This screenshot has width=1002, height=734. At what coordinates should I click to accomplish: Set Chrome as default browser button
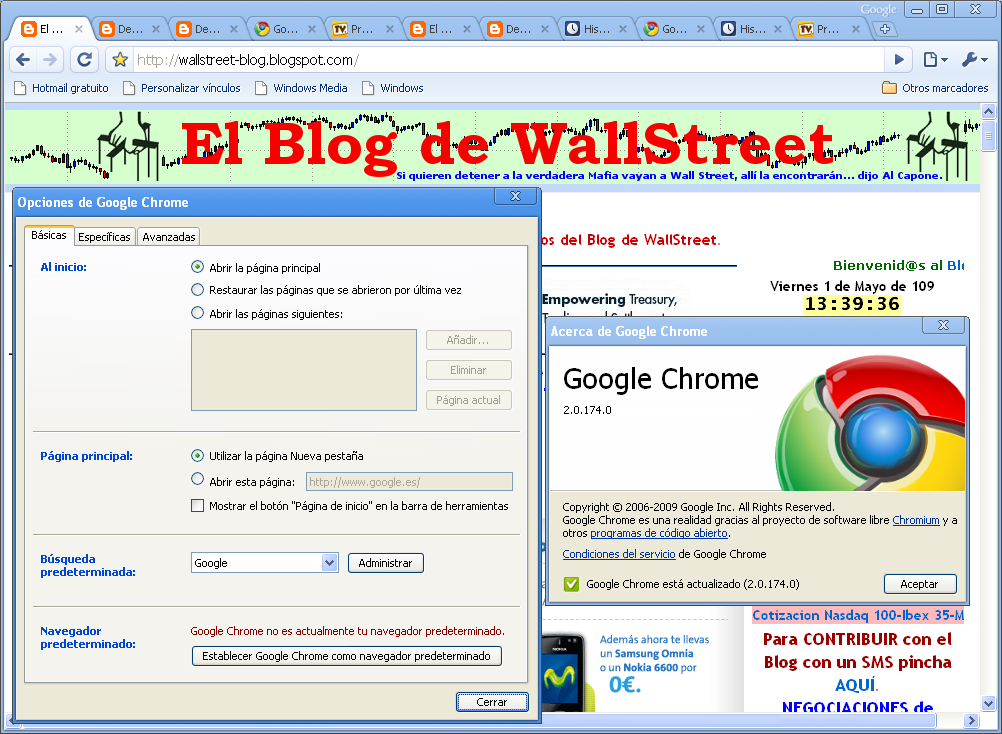(346, 656)
